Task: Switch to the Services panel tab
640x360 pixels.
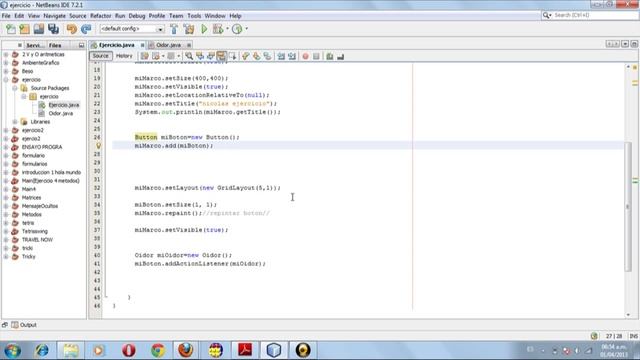Action: tap(35, 45)
